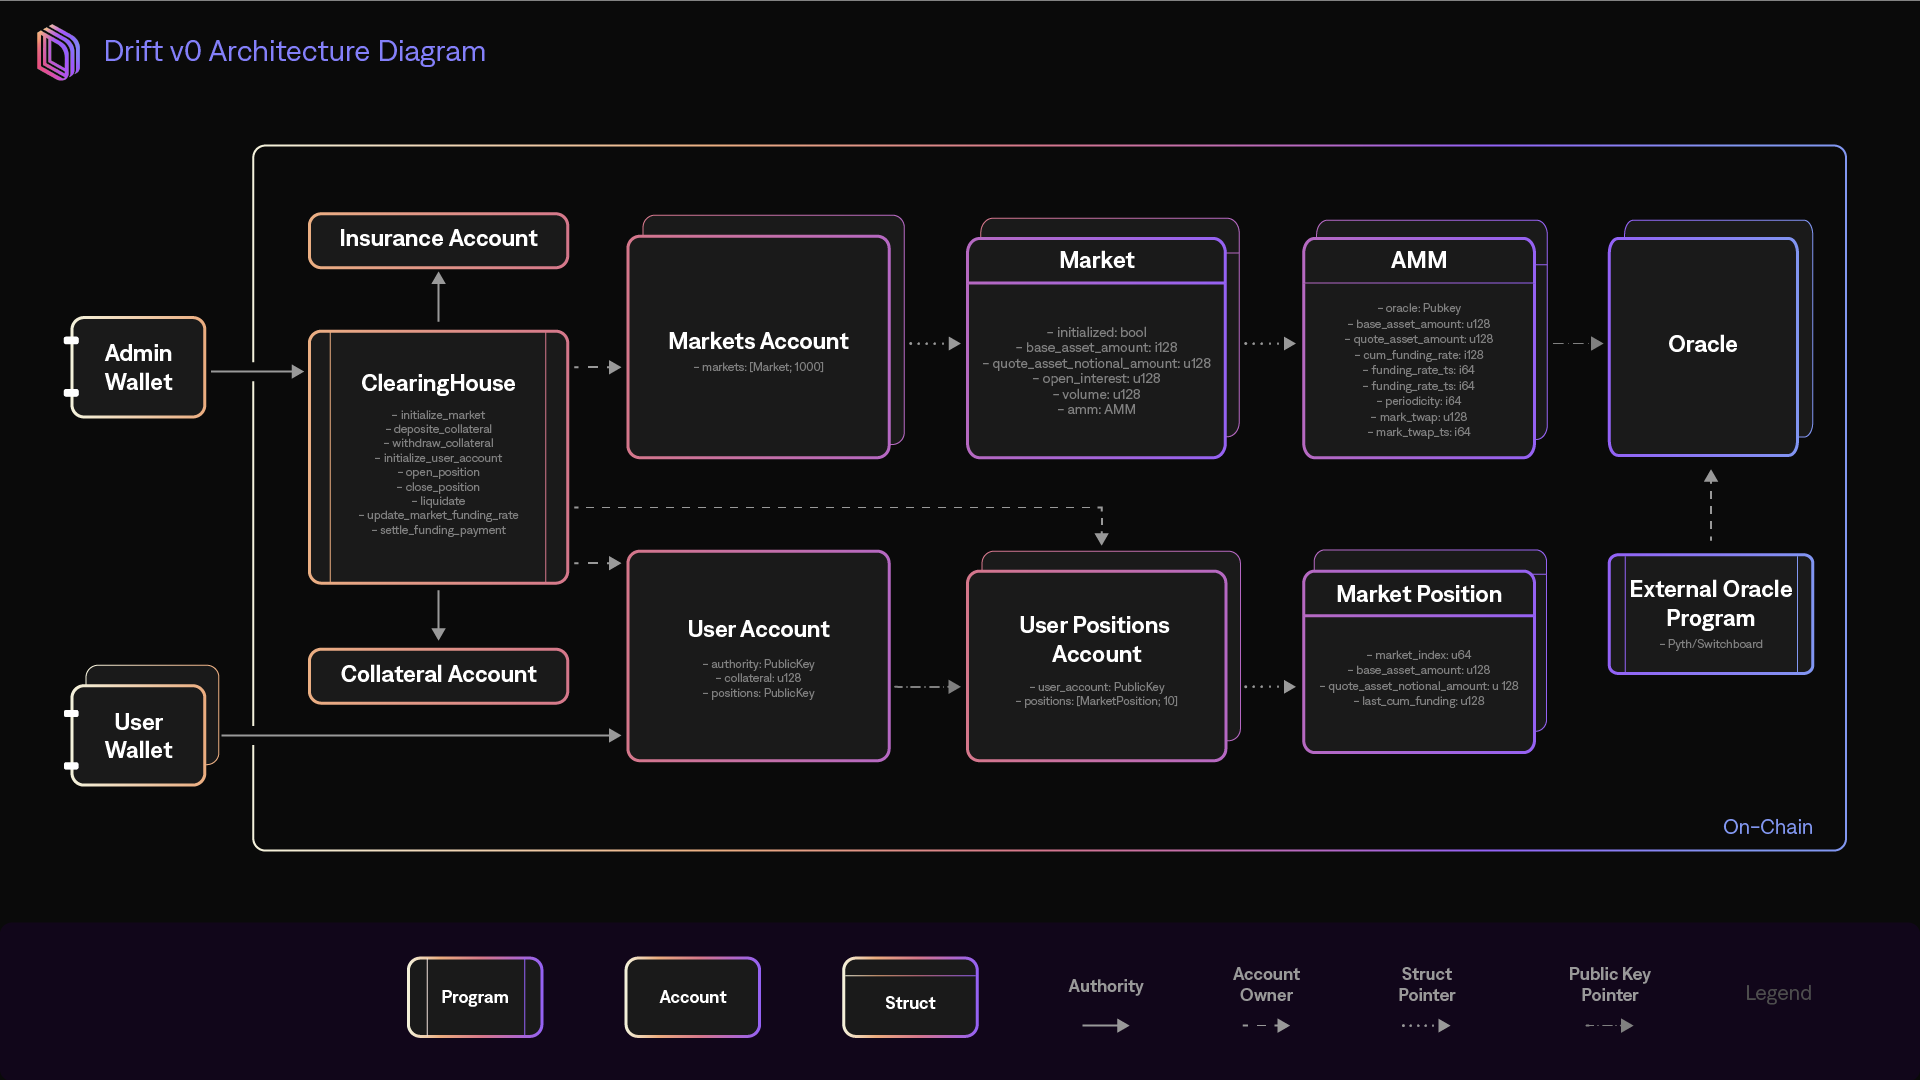Click the Struct Pointer dotted arrow icon
Screen dimensions: 1920x1080
coord(1426,1025)
